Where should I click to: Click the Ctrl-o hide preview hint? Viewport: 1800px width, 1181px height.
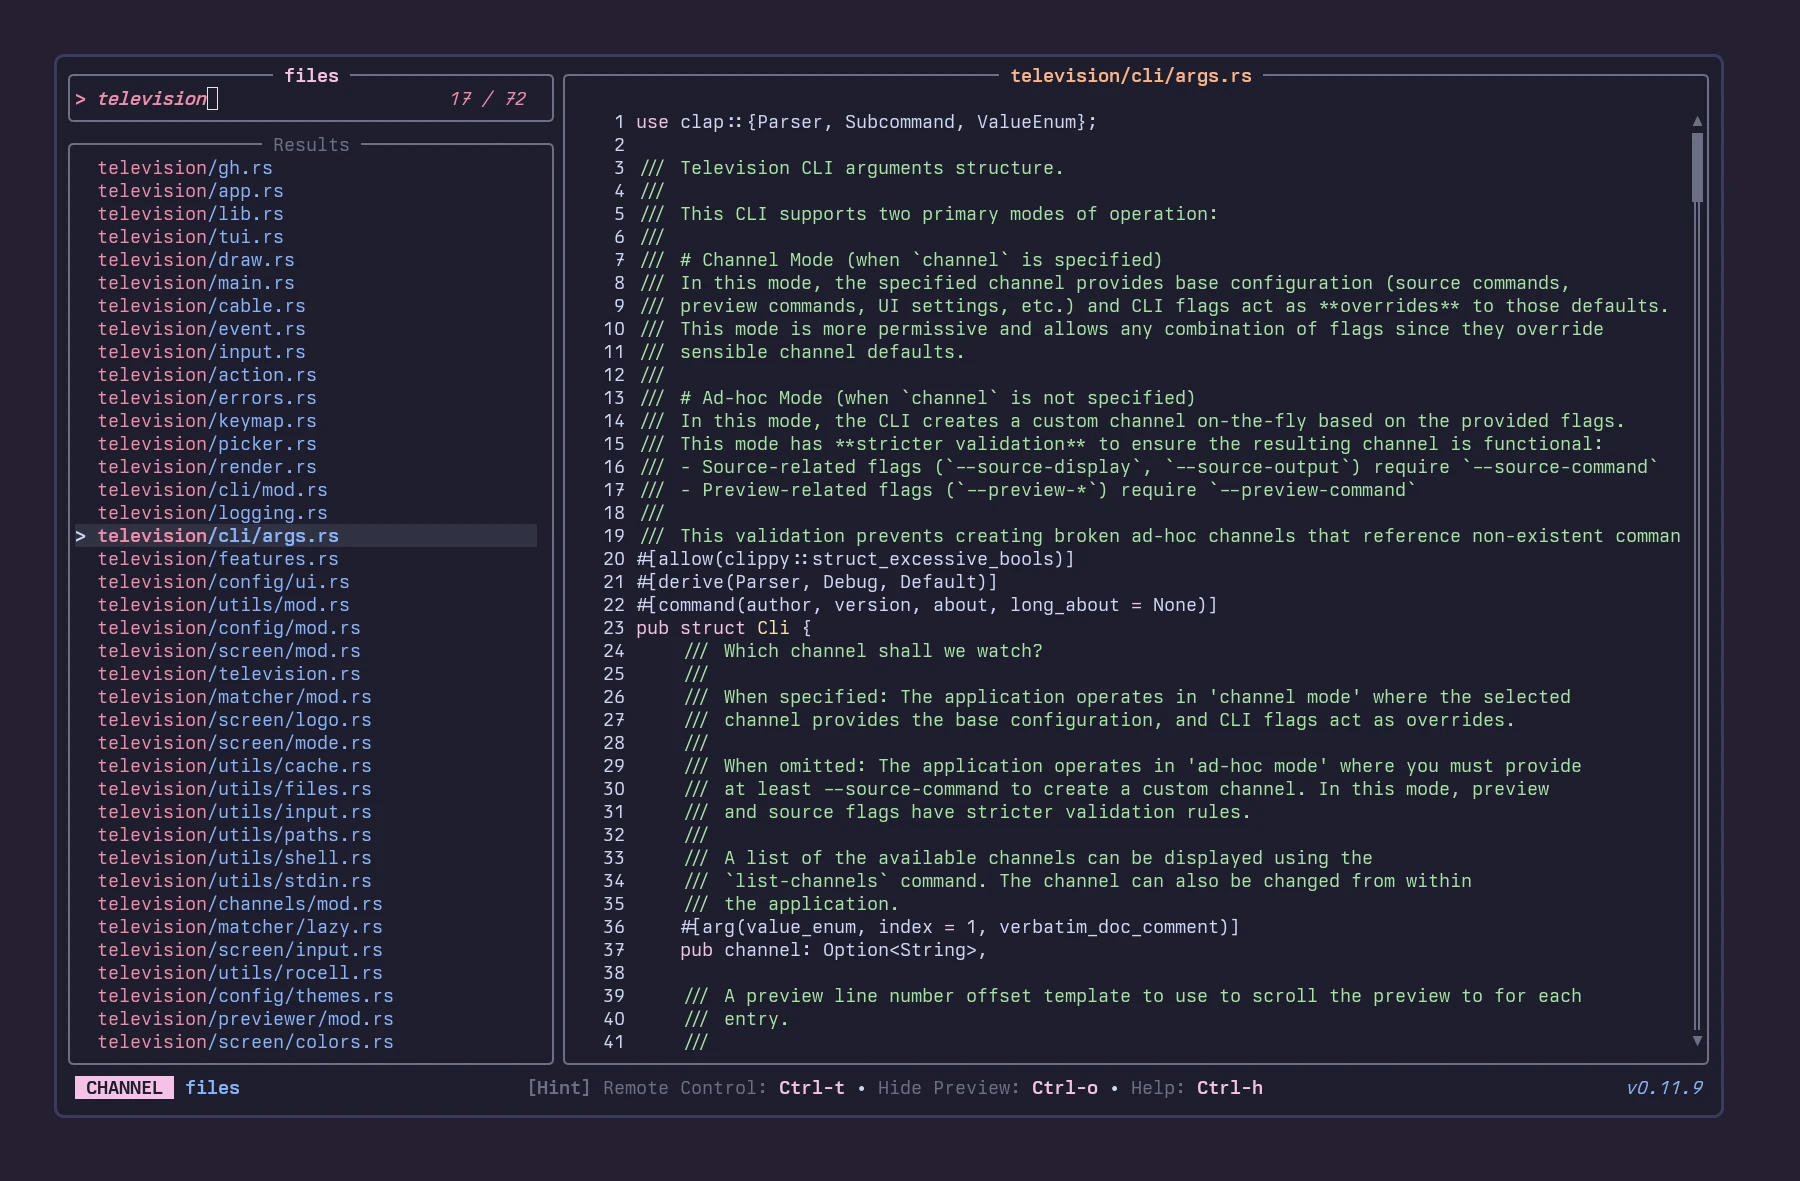1065,1088
